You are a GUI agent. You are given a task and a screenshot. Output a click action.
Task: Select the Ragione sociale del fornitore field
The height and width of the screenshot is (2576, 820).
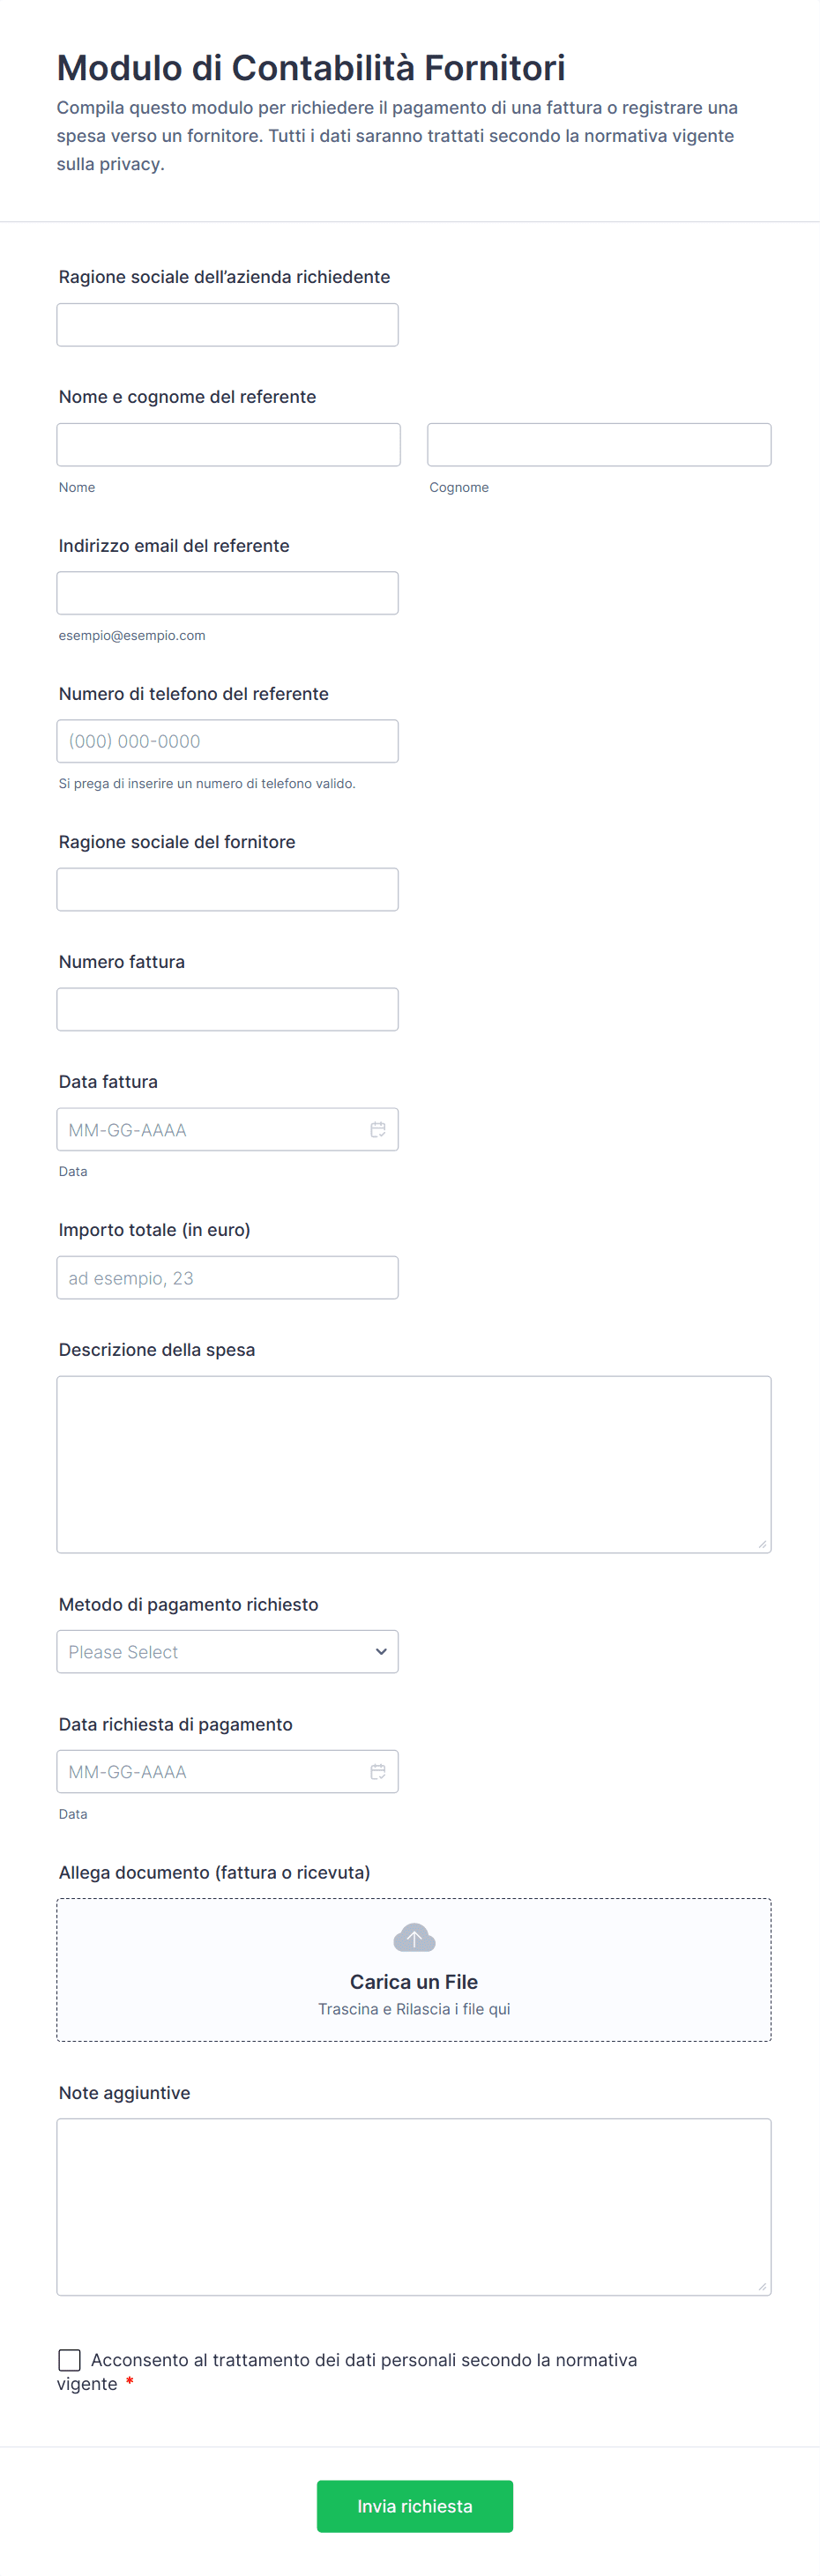click(x=227, y=889)
